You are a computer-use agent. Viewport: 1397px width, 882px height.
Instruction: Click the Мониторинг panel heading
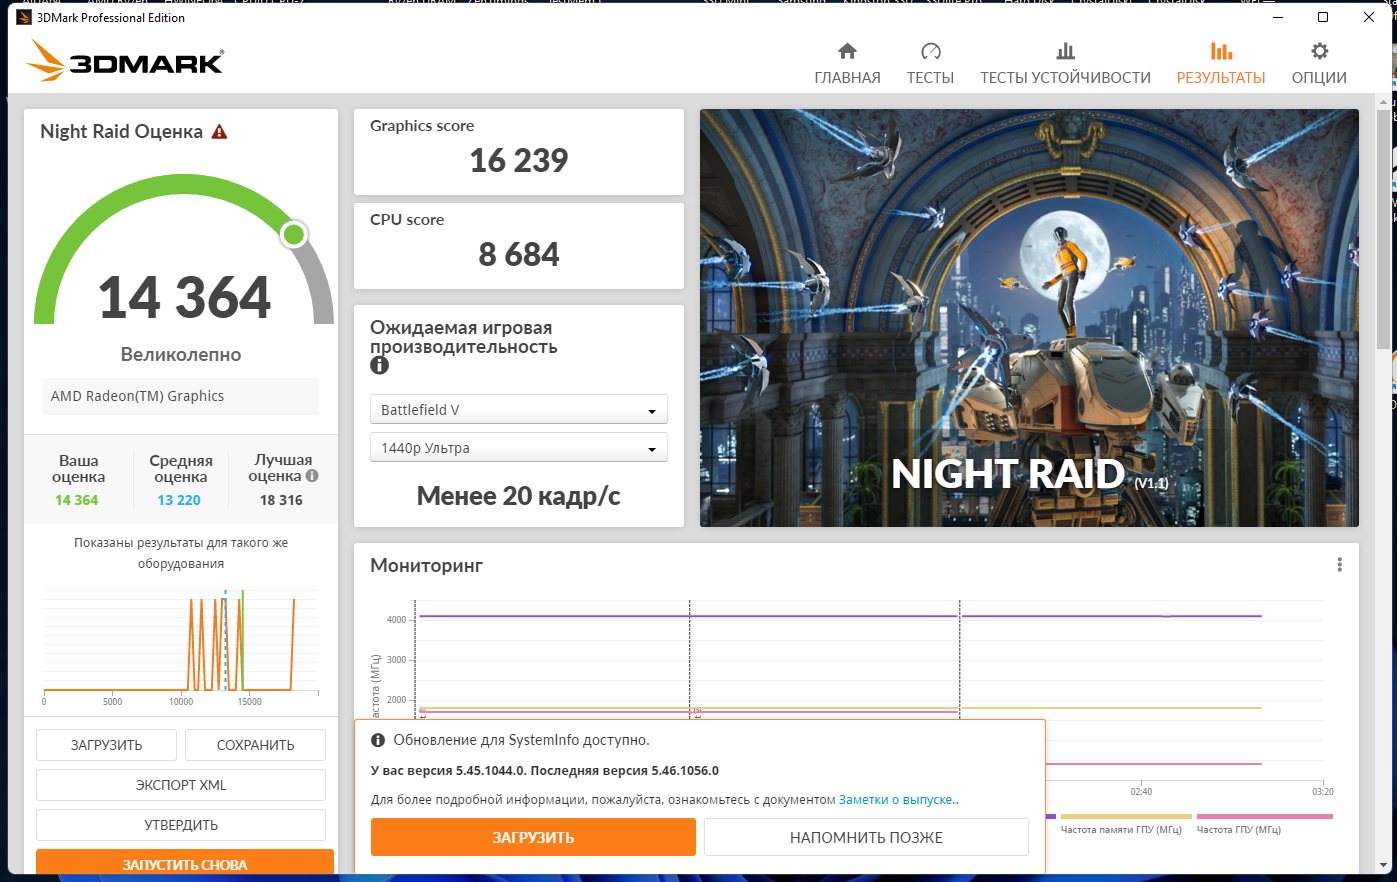427,566
